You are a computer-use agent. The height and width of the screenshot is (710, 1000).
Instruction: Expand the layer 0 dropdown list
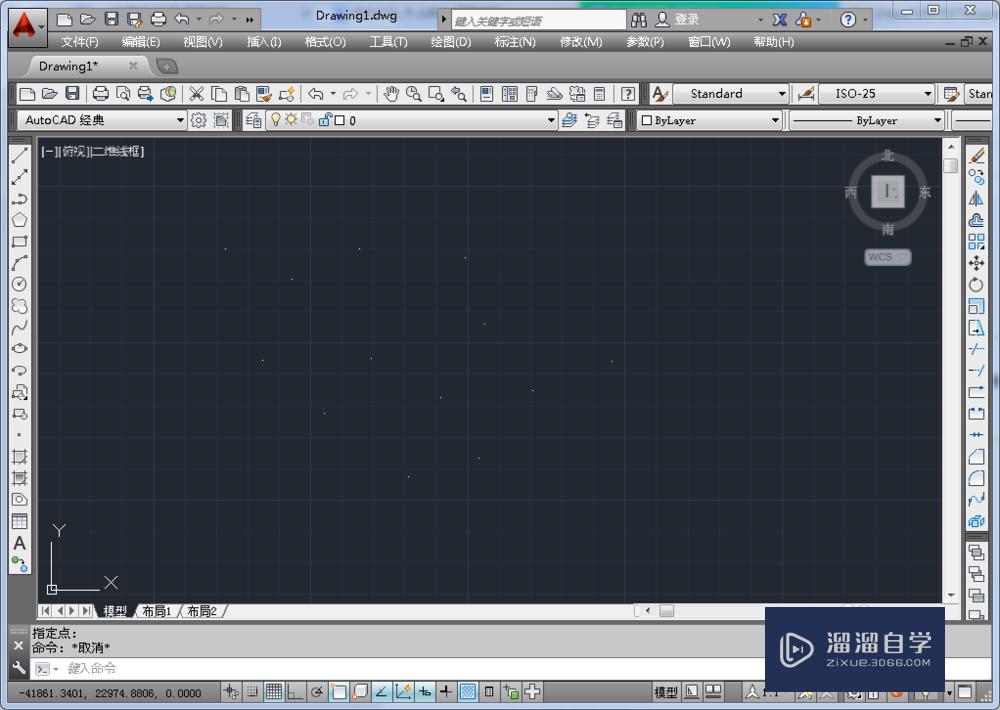coord(551,120)
